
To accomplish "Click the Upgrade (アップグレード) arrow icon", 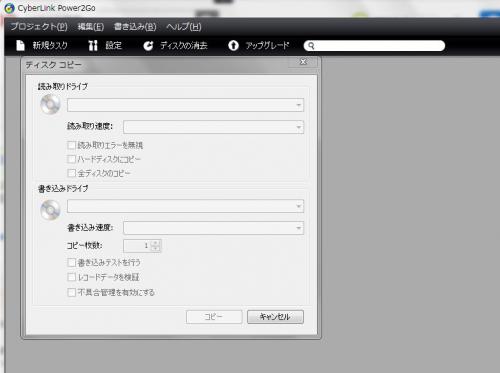I will point(233,45).
